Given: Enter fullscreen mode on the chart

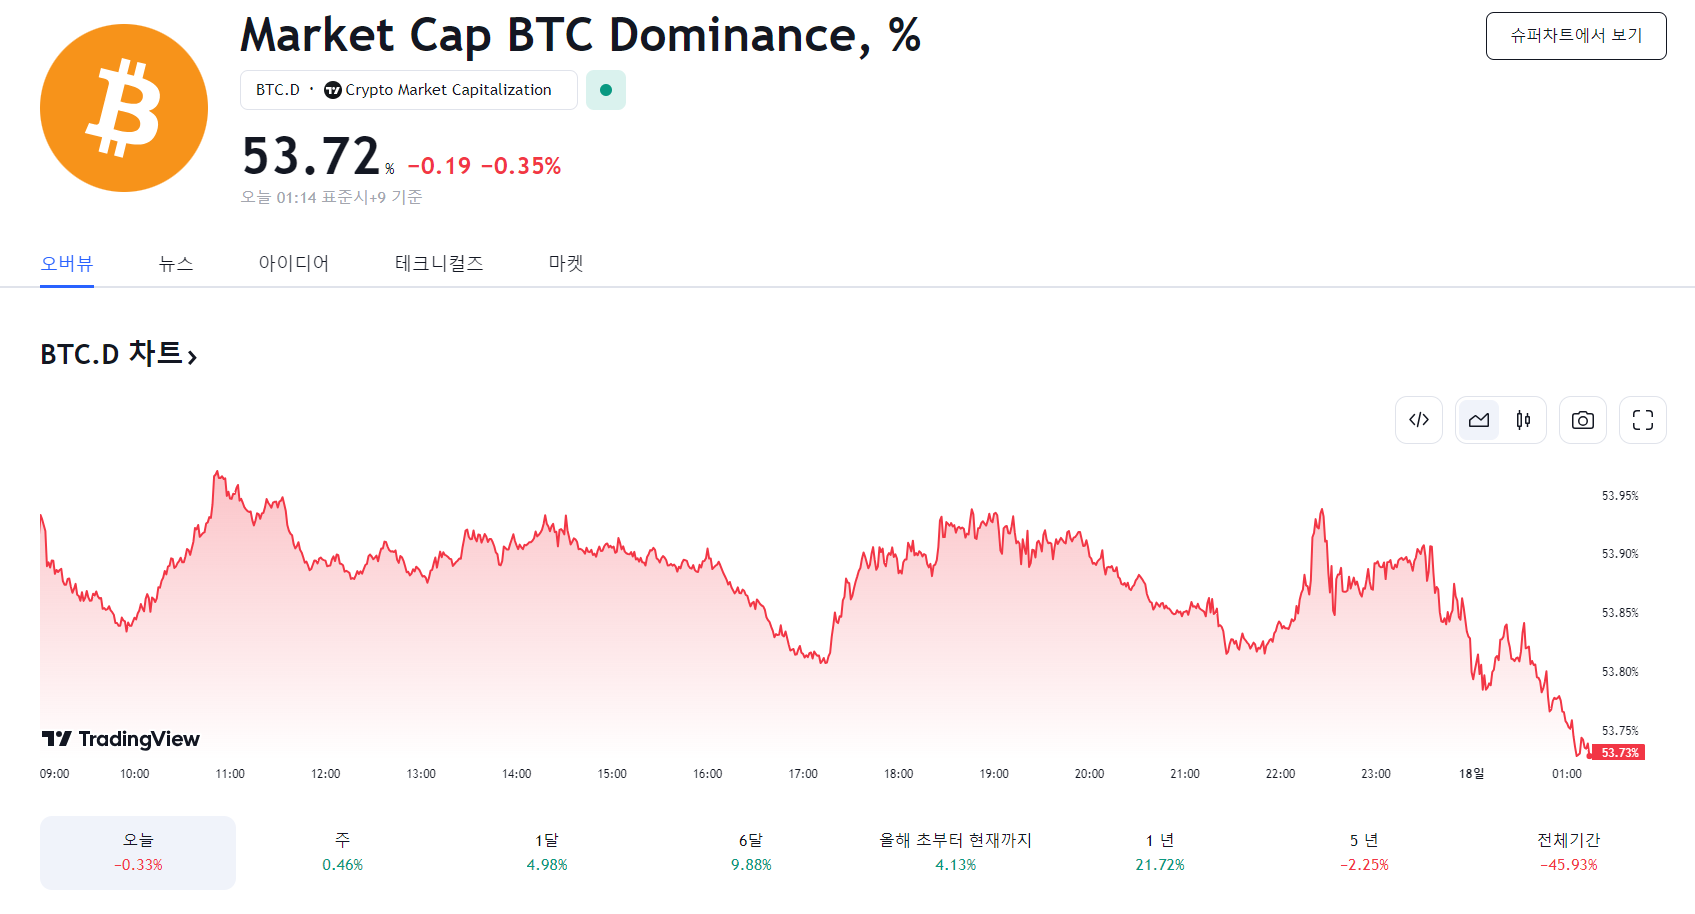Looking at the screenshot, I should coord(1643,420).
